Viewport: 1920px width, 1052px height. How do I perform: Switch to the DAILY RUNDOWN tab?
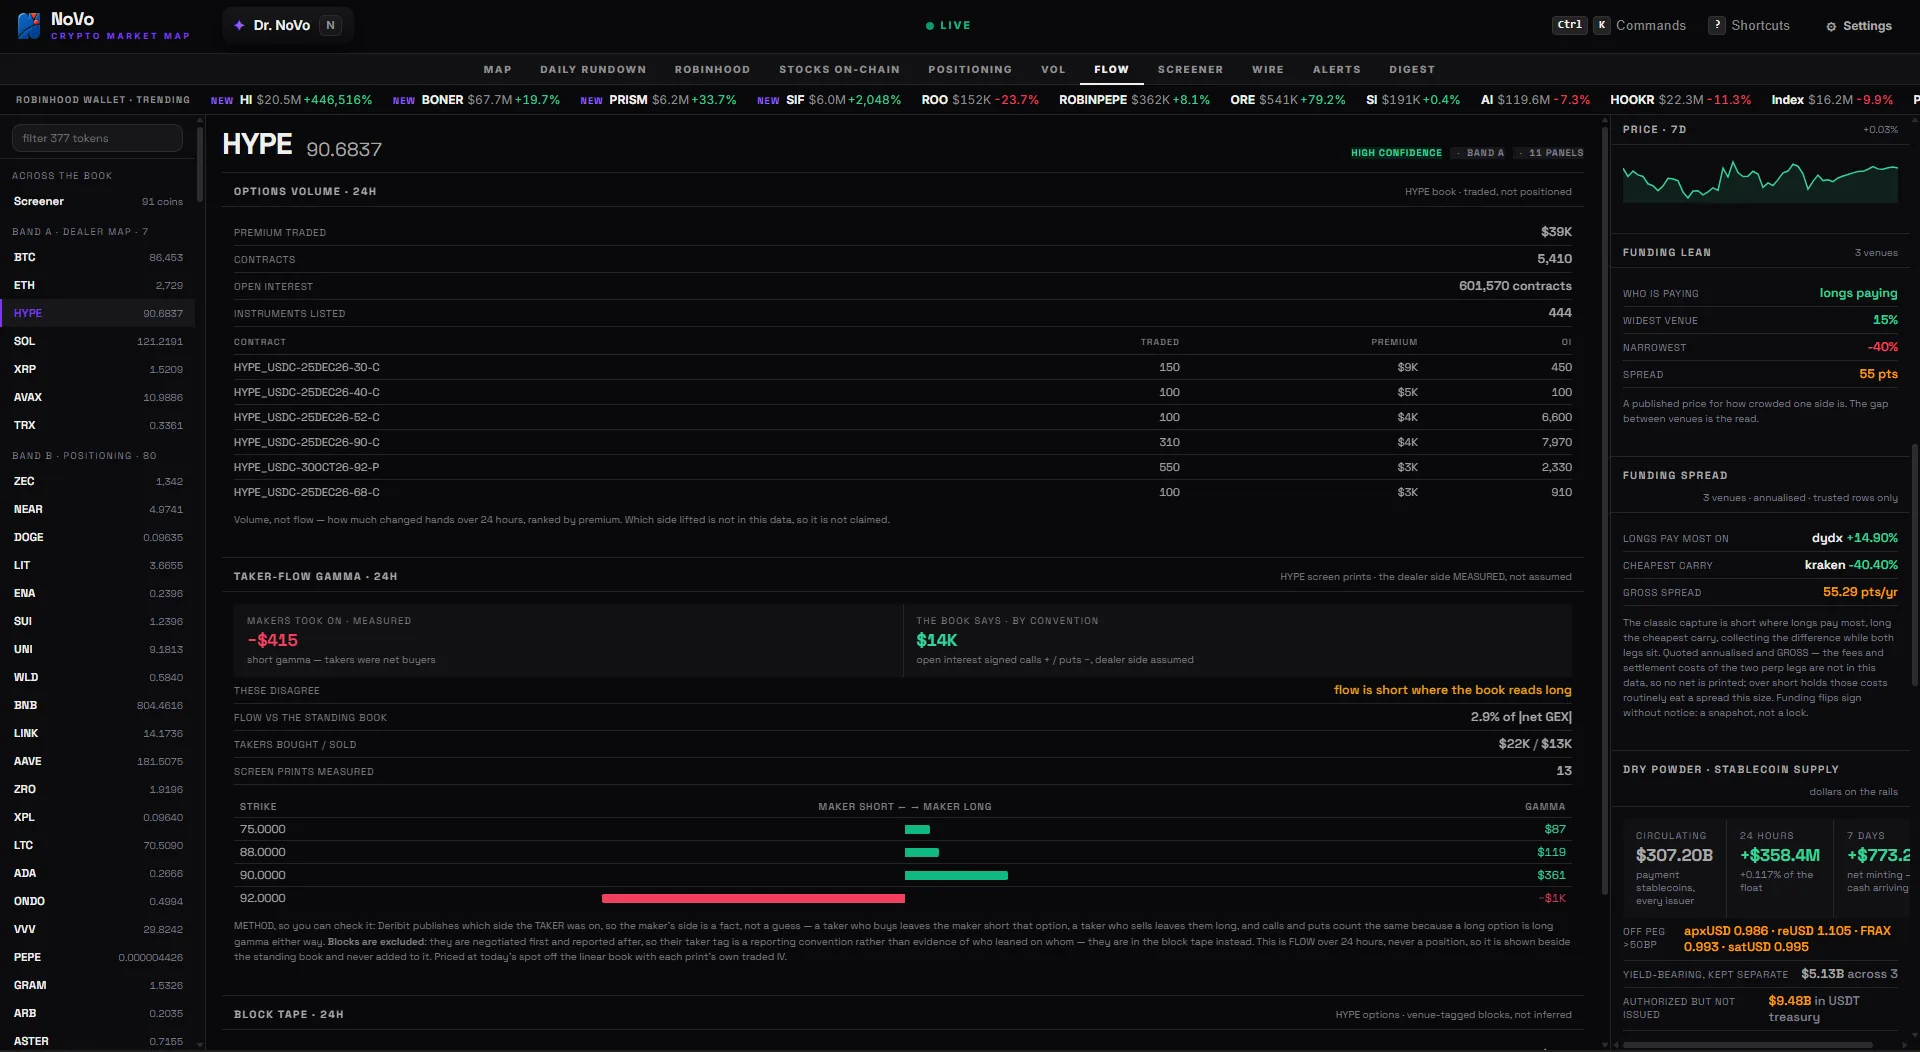(593, 69)
